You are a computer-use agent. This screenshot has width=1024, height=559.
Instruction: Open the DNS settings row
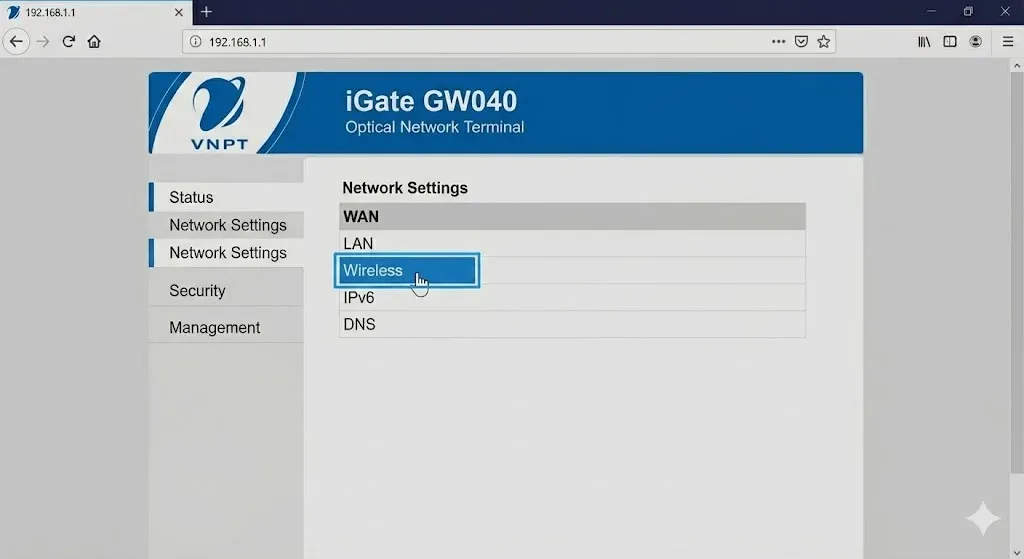tap(572, 324)
